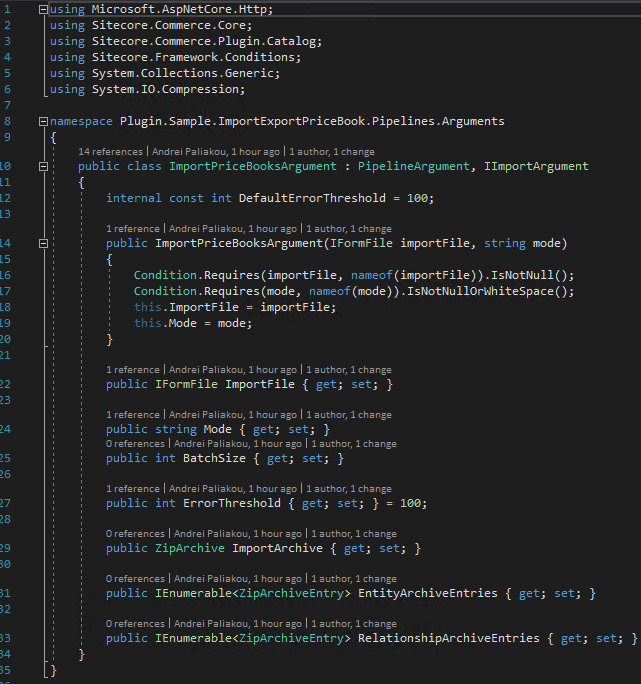Viewport: 641px width, 684px height.
Task: Open 'Andrei Paliakou, 1 hour ago' above ErrorThreshold property
Action: point(233,489)
